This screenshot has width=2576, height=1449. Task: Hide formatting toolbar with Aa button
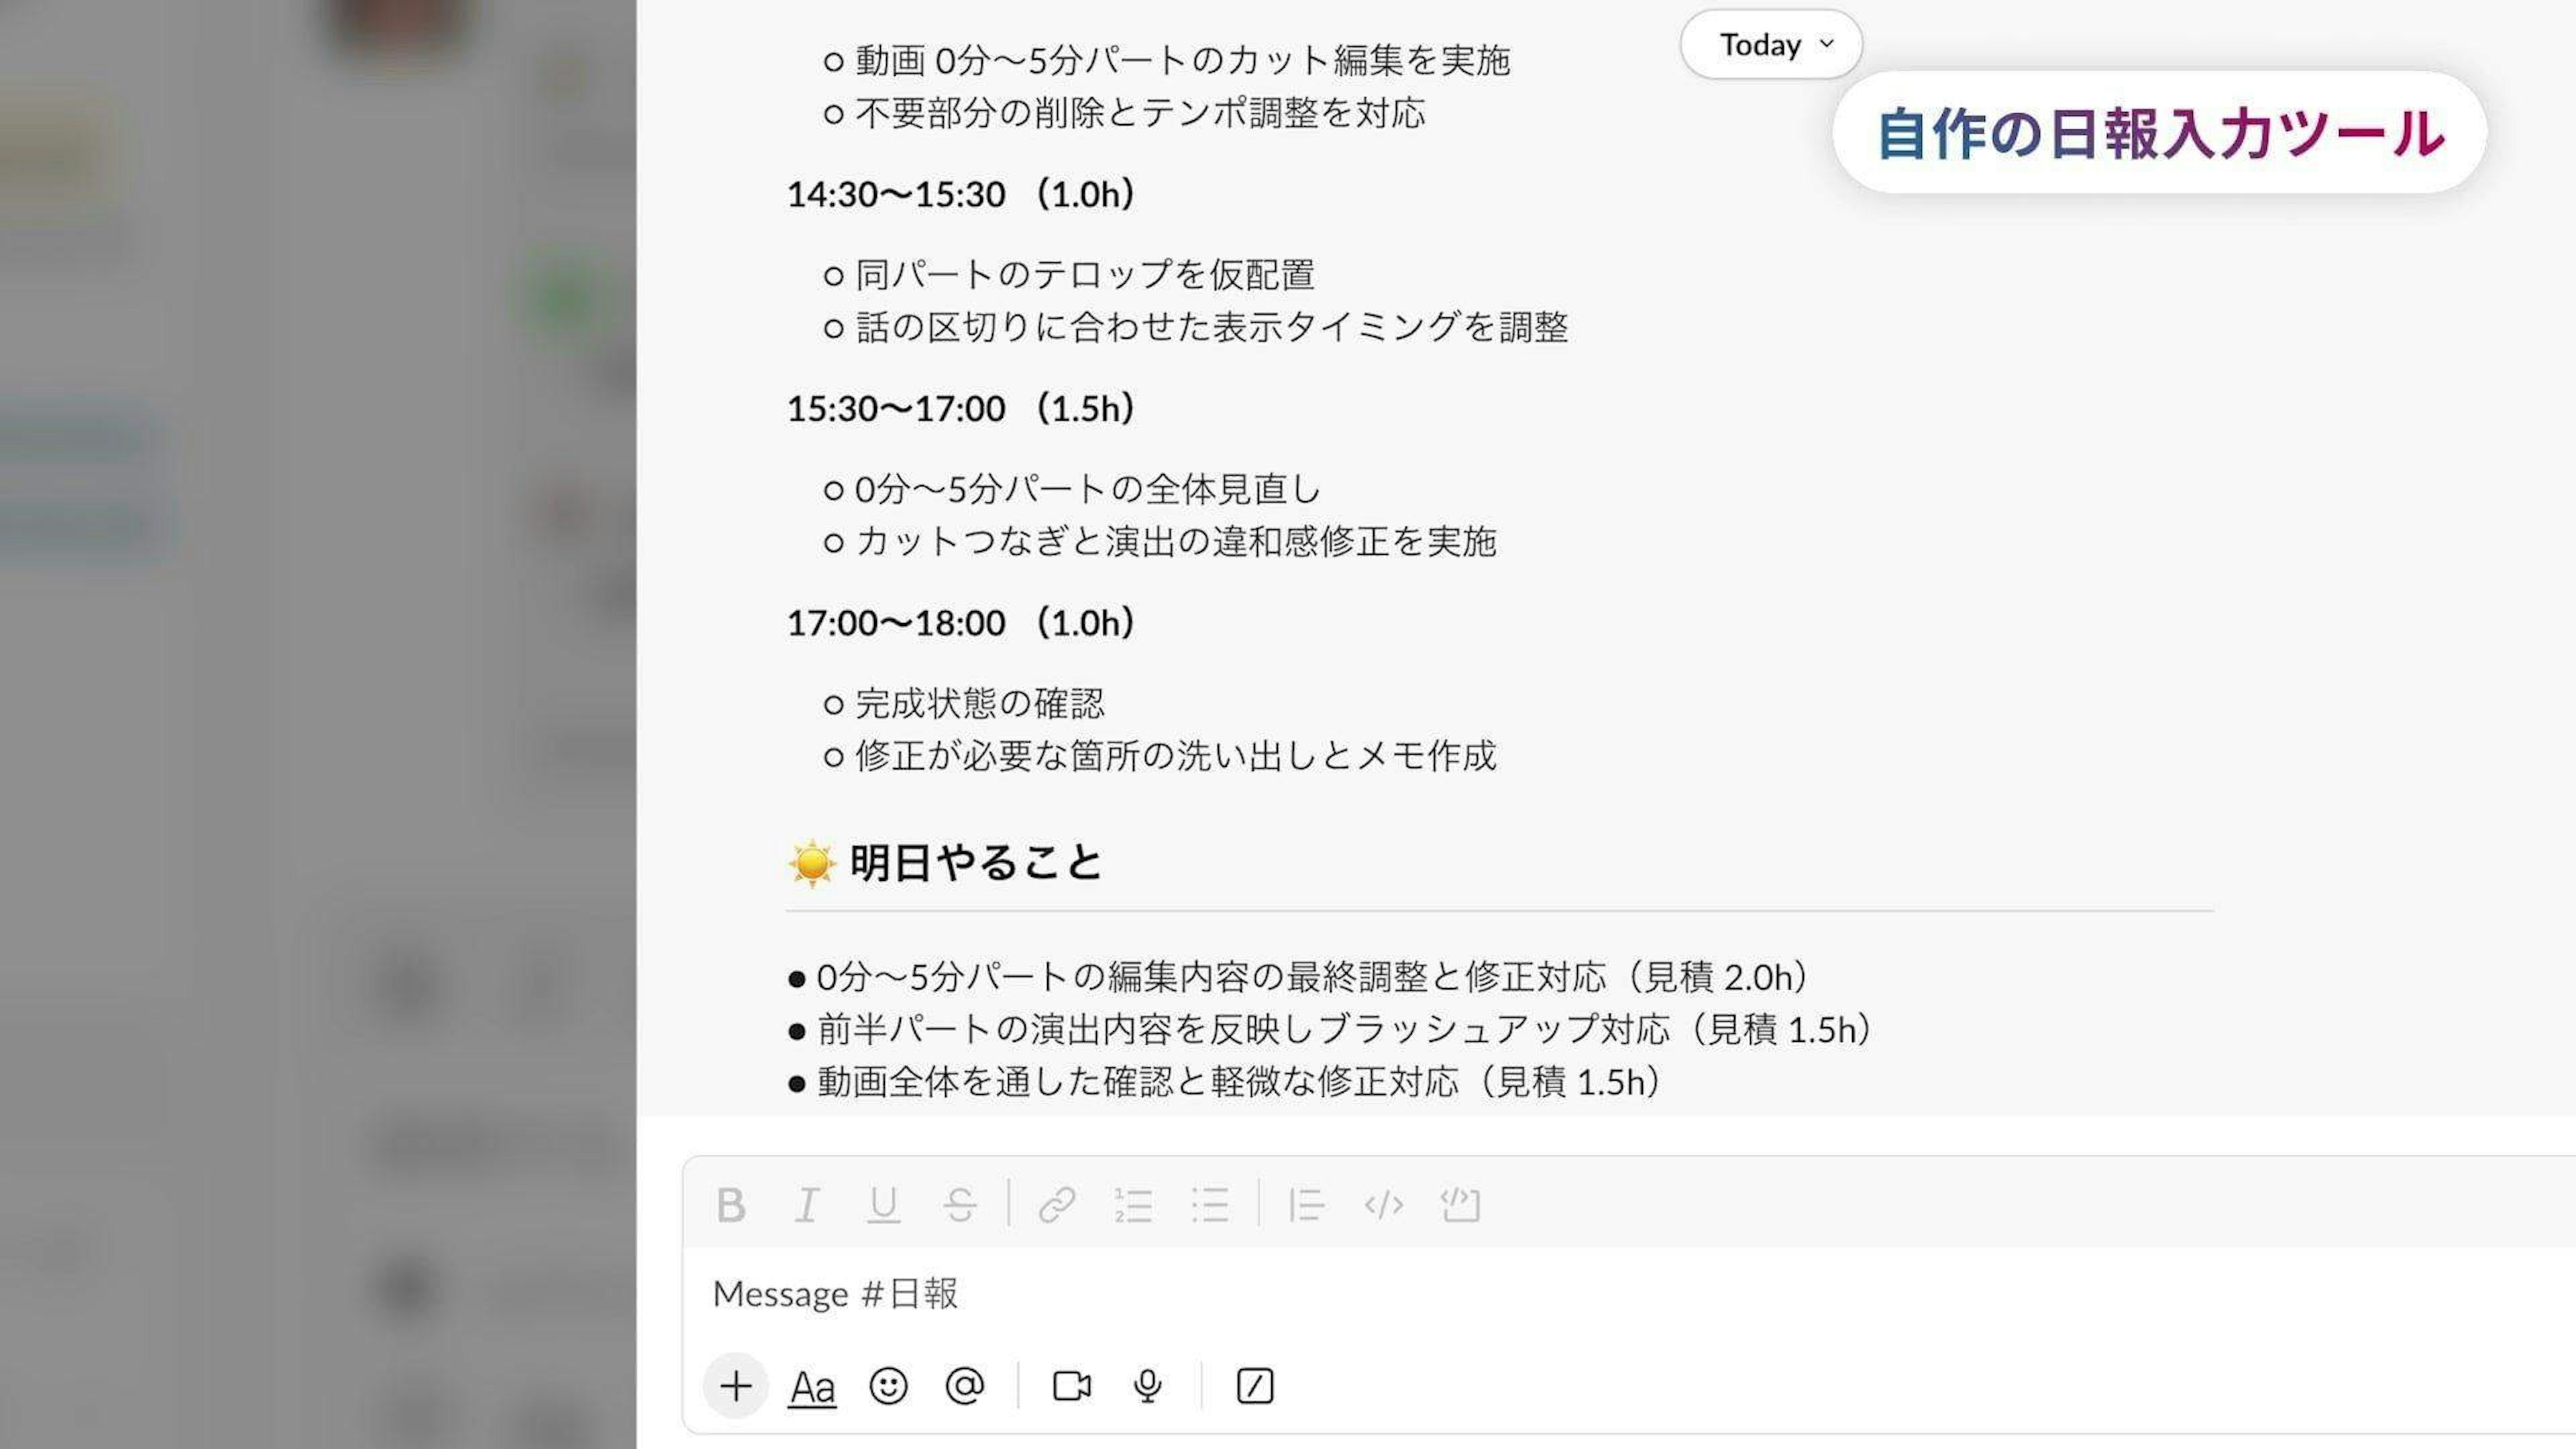click(812, 1387)
